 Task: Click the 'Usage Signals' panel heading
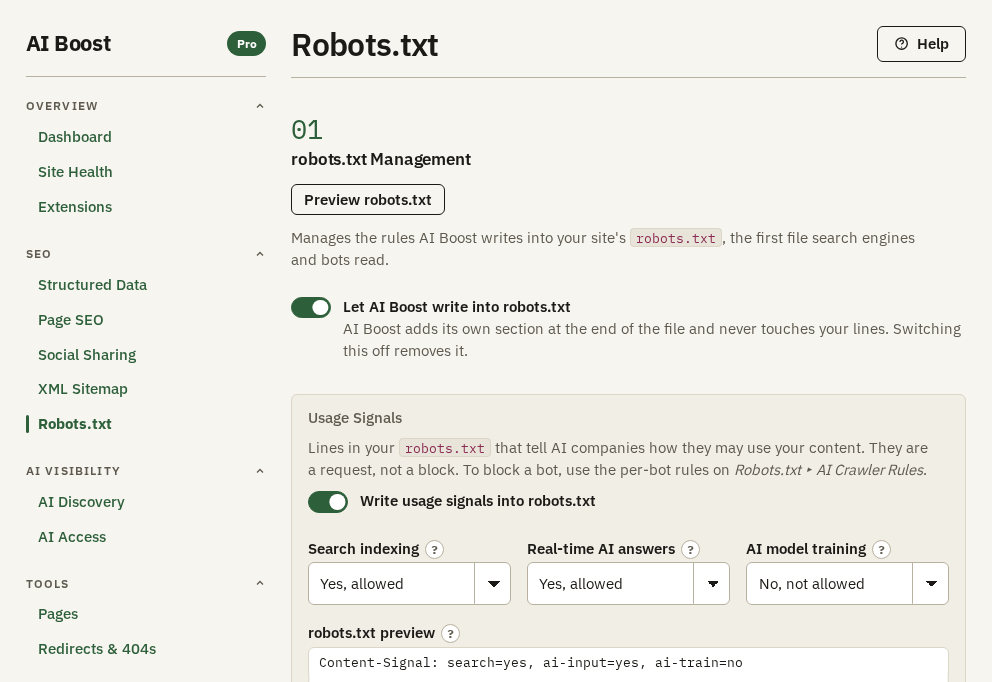tap(355, 418)
